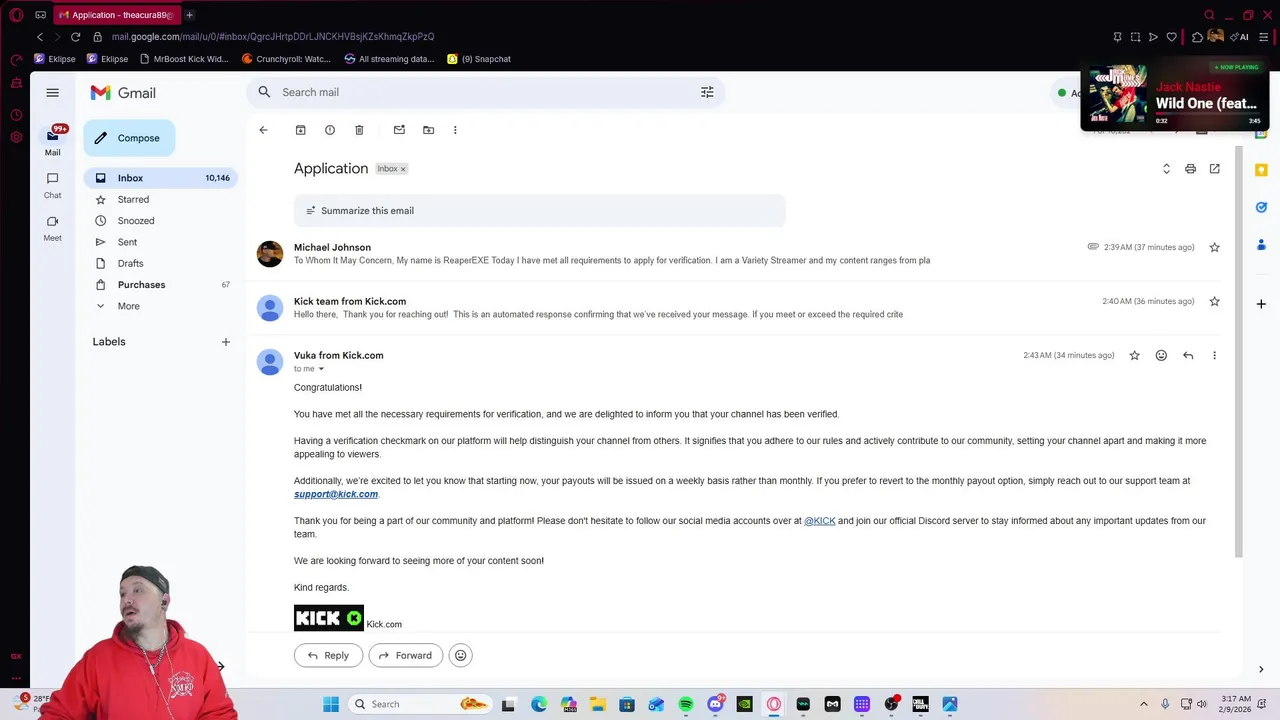Open Mail in the Gmail left rail
Viewport: 1280px width, 720px height.
tap(52, 141)
